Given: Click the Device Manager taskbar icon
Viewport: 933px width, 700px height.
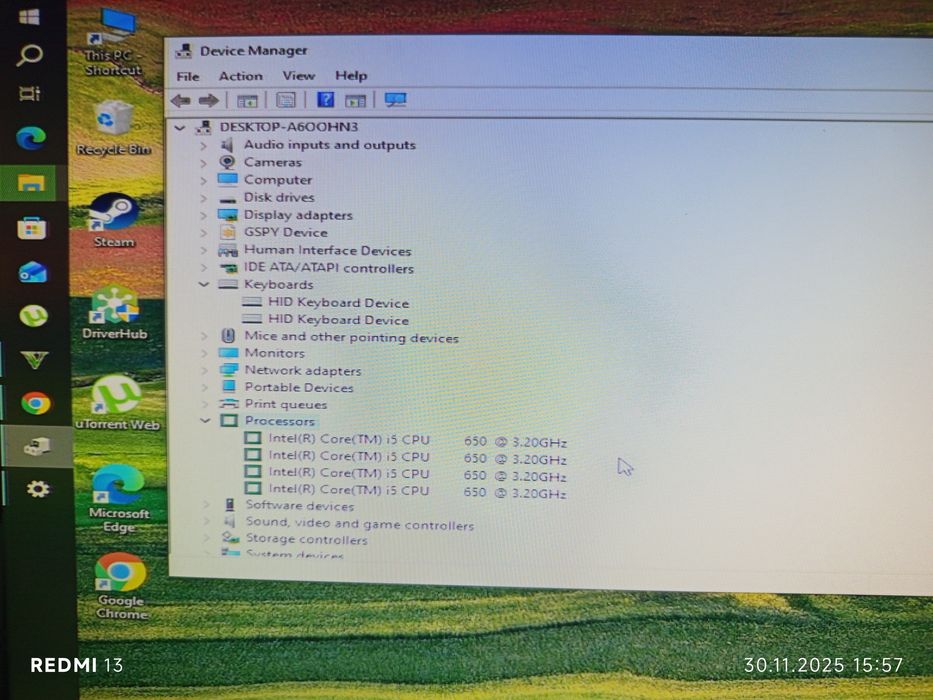Looking at the screenshot, I should [x=37, y=446].
